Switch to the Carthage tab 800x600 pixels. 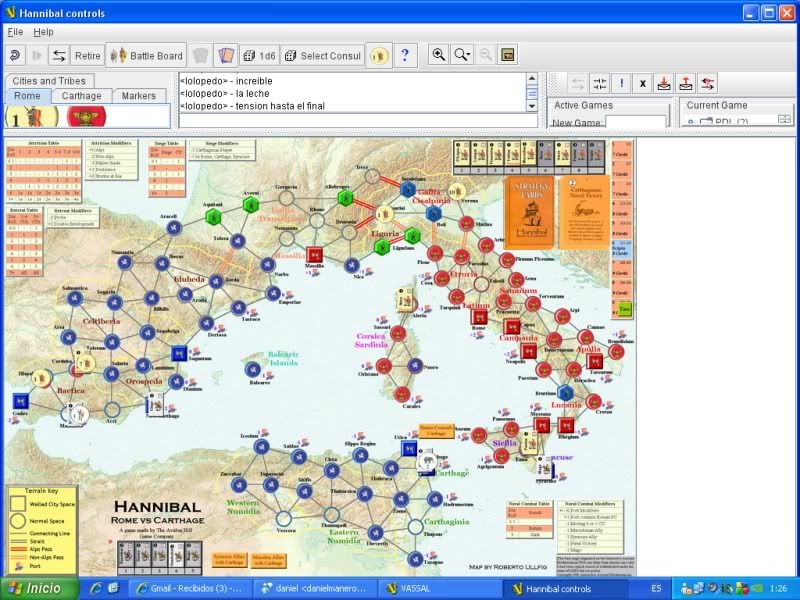82,95
